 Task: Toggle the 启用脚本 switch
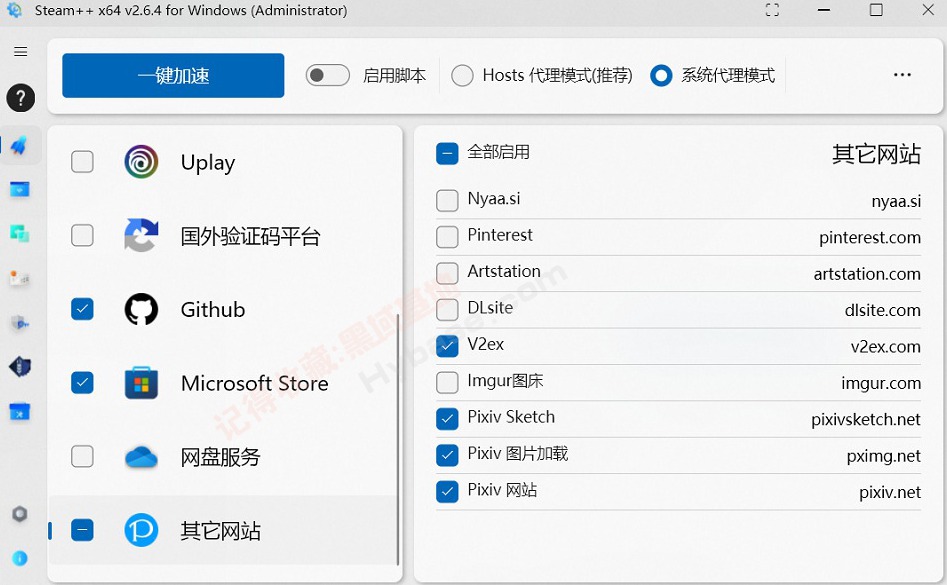[327, 75]
